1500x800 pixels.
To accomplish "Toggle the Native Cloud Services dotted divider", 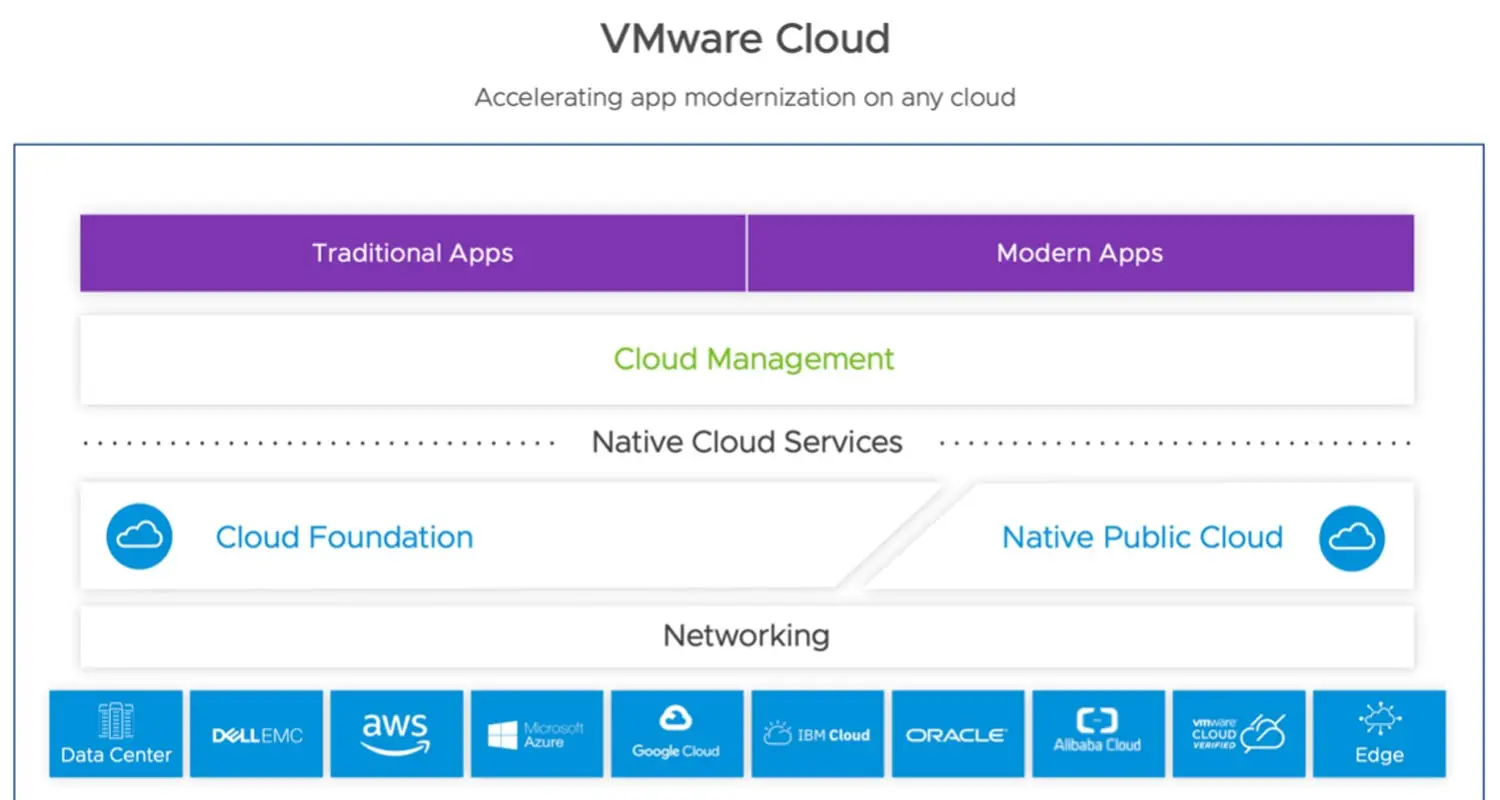I will (x=746, y=441).
